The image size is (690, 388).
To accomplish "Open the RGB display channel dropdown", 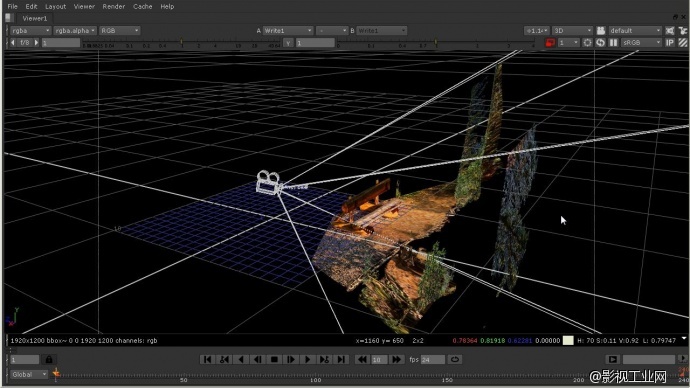I will [x=120, y=31].
